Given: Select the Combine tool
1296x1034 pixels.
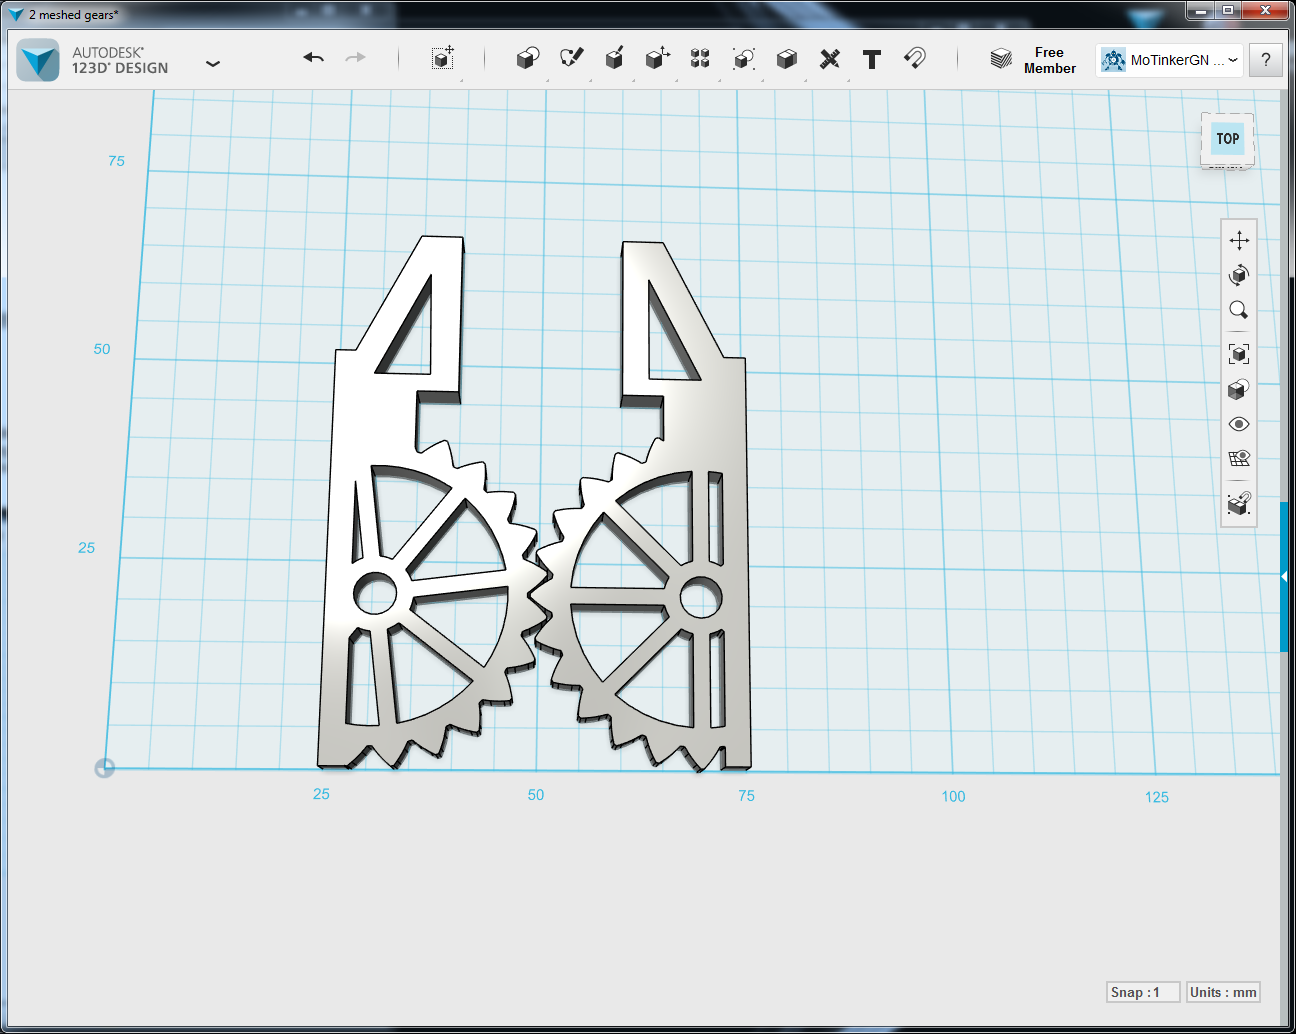Looking at the screenshot, I should pyautogui.click(x=785, y=59).
